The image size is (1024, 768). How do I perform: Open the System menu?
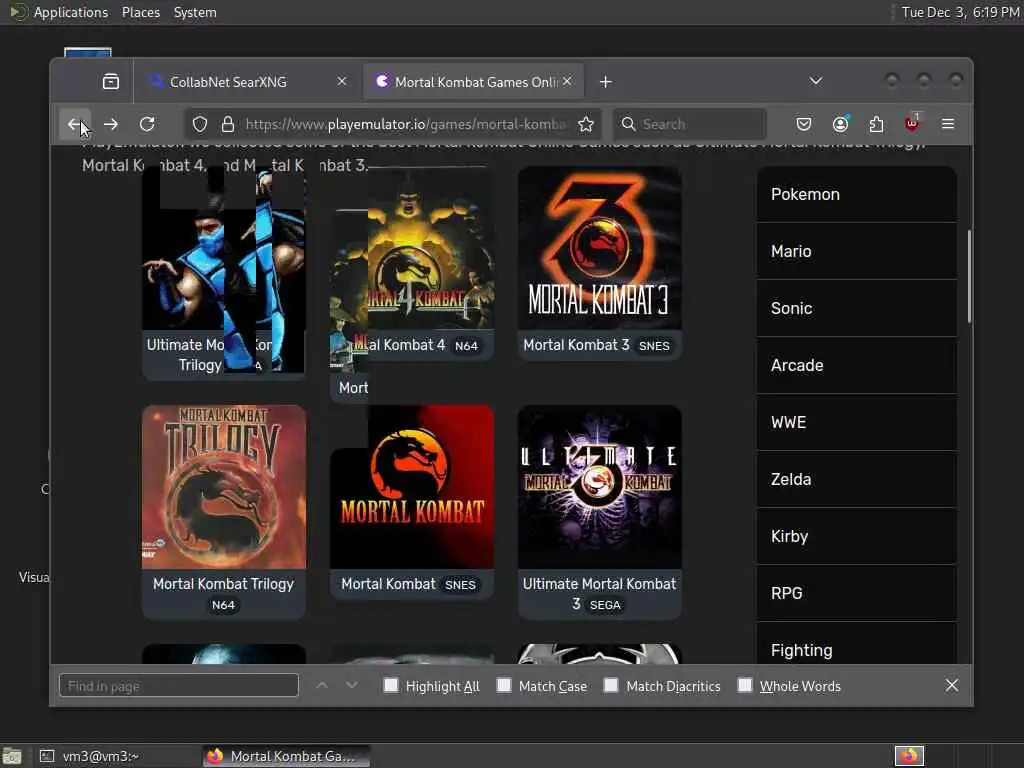(195, 12)
